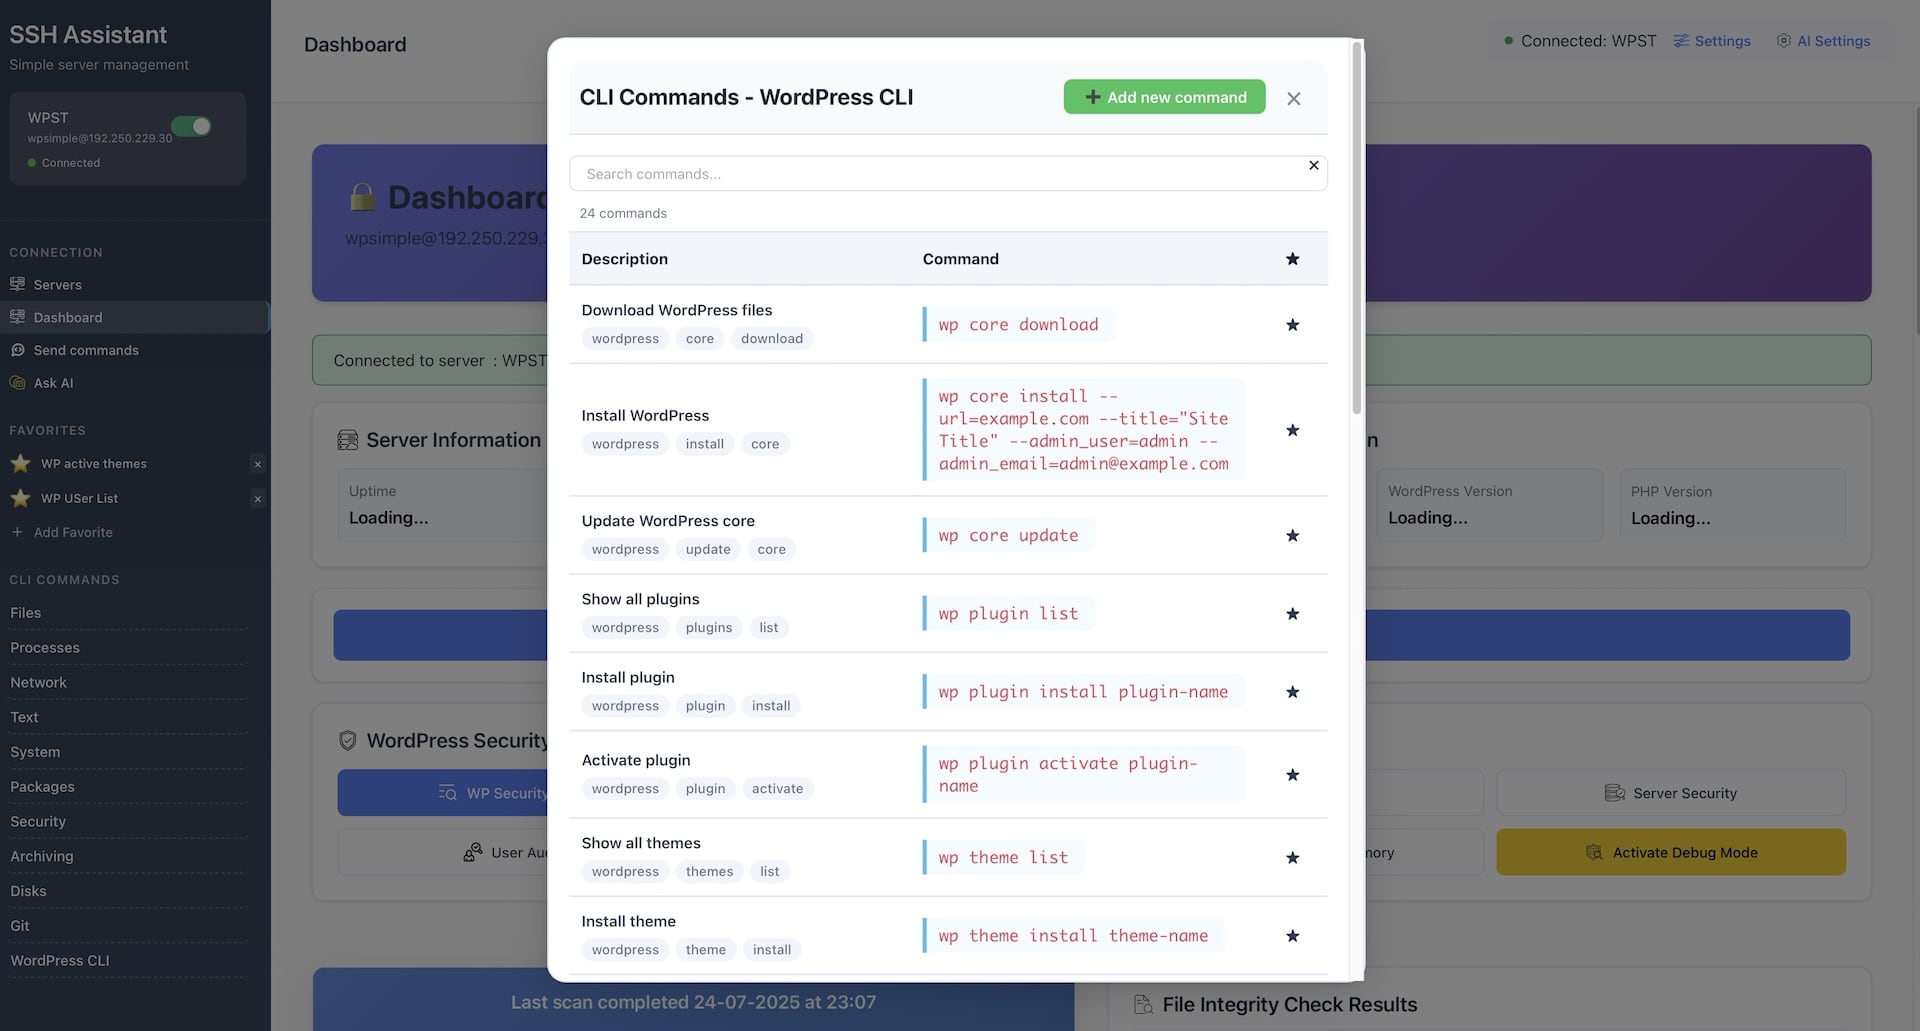The height and width of the screenshot is (1031, 1920).
Task: Remove WP active themes favorite
Action: point(258,464)
